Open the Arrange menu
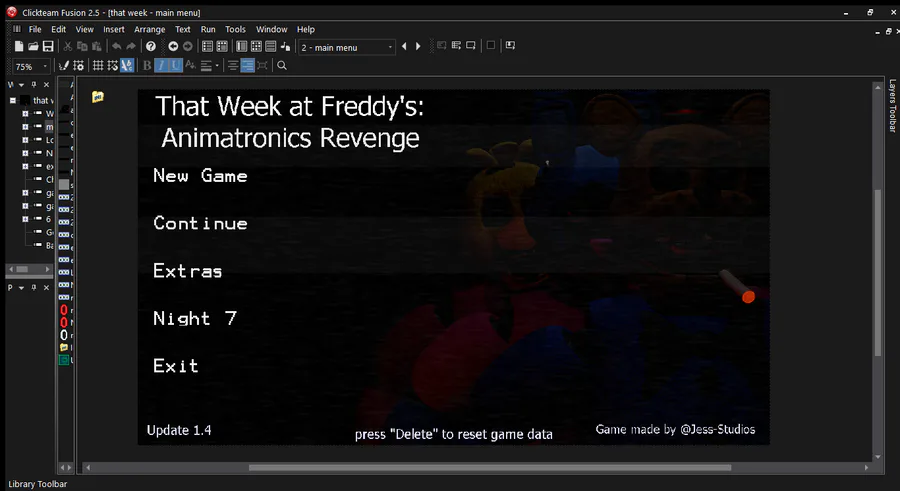Screen dimensions: 900x491 pos(149,29)
